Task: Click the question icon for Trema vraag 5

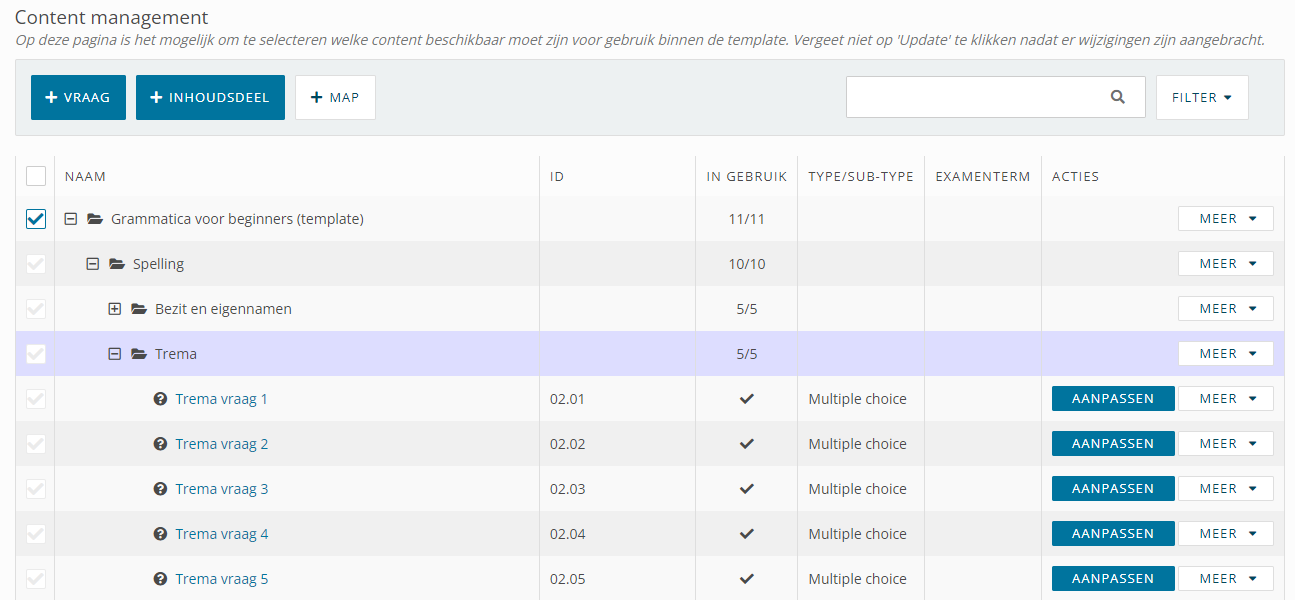Action: tap(160, 579)
